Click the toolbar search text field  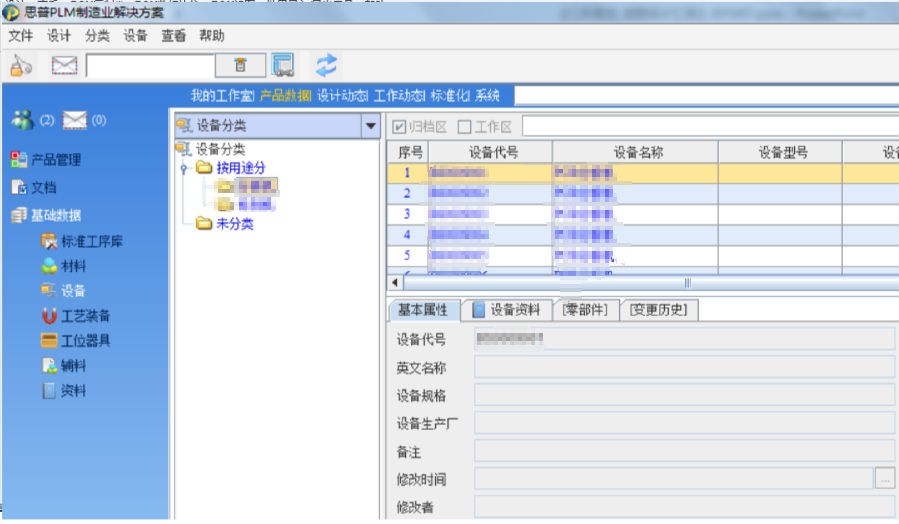(x=150, y=66)
